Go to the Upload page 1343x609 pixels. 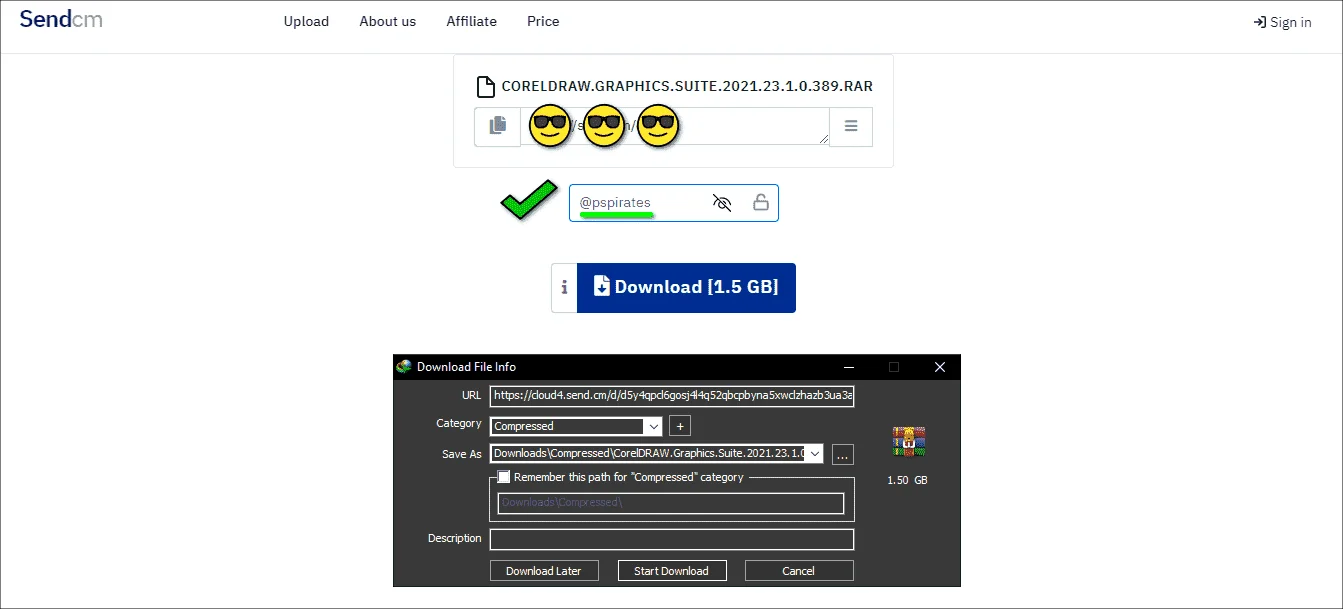pos(306,21)
